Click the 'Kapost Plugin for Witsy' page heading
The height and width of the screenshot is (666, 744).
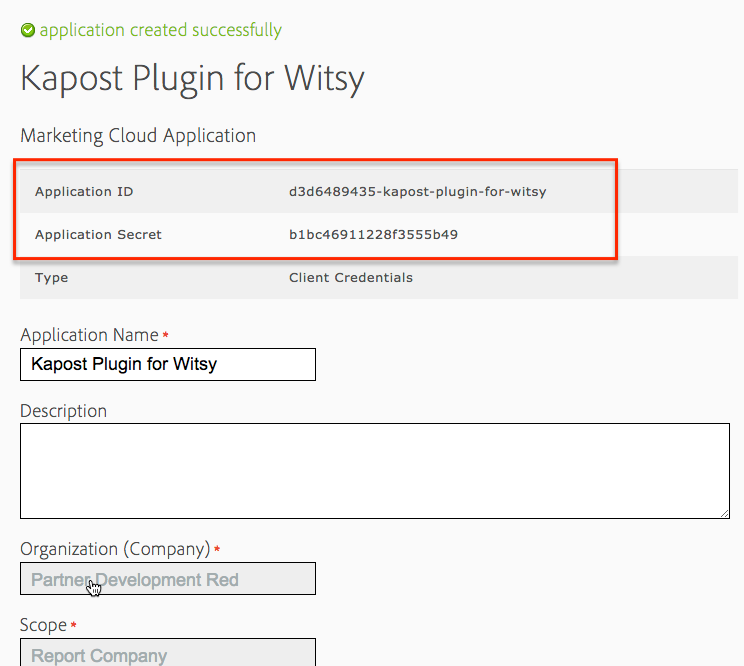[x=192, y=79]
